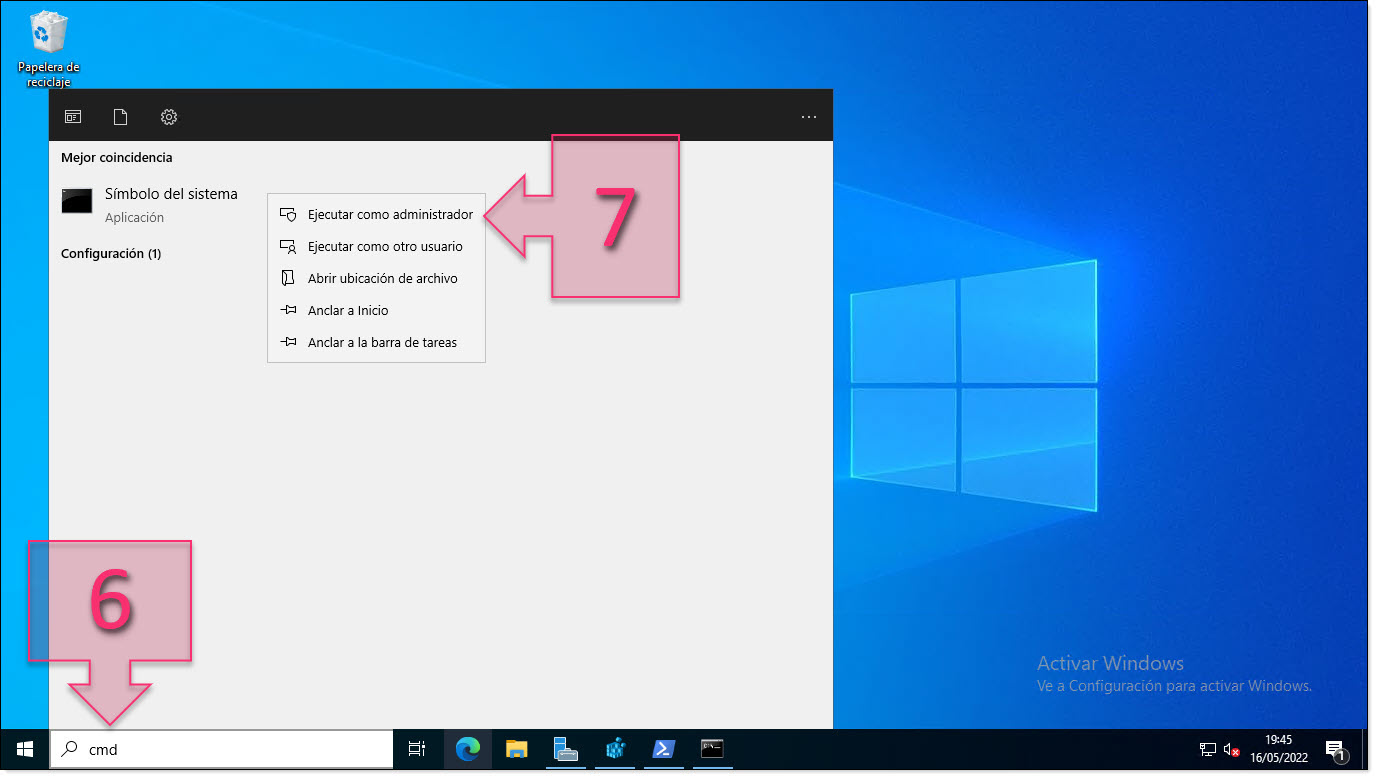Click Ve a Configuración para activar Windows
The width and height of the screenshot is (1376, 778).
tap(1174, 685)
